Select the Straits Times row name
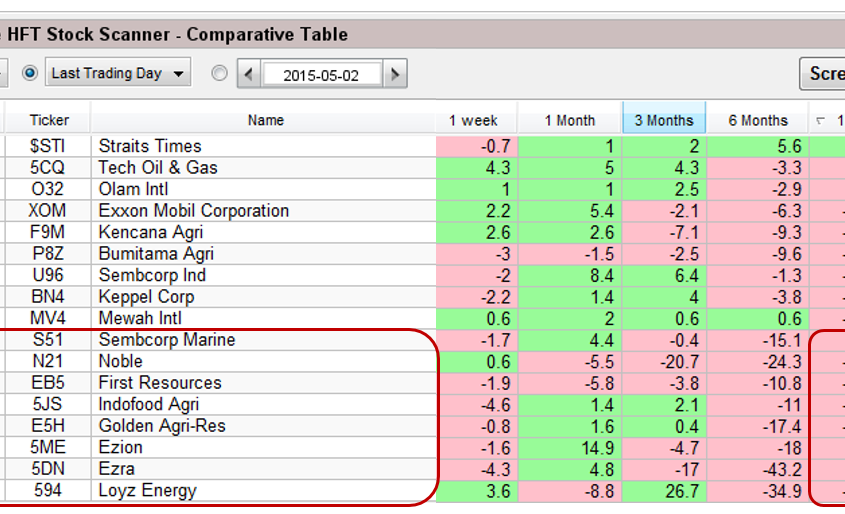This screenshot has width=845, height=514. (150, 146)
